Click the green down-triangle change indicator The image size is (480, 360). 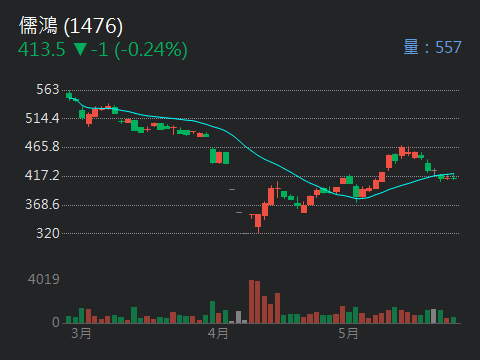(80, 49)
